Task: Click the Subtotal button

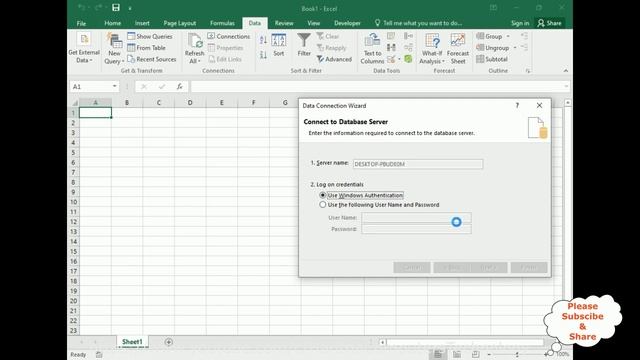Action: 492,59
